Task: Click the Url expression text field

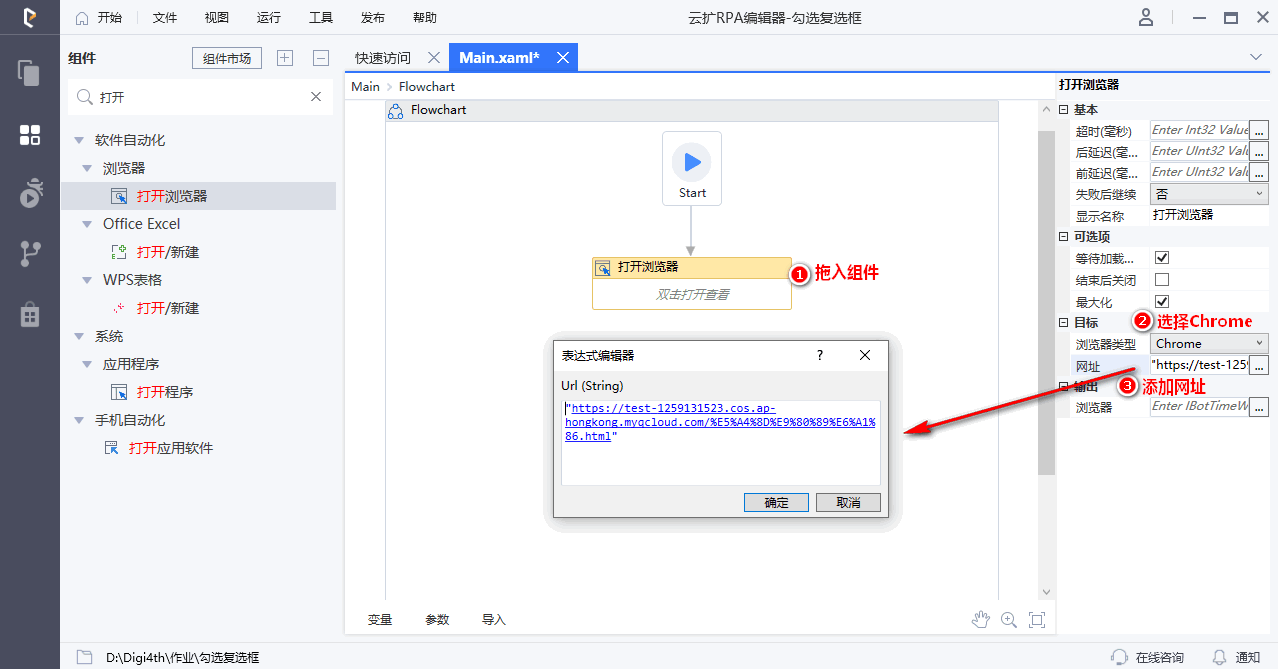Action: tap(720, 442)
